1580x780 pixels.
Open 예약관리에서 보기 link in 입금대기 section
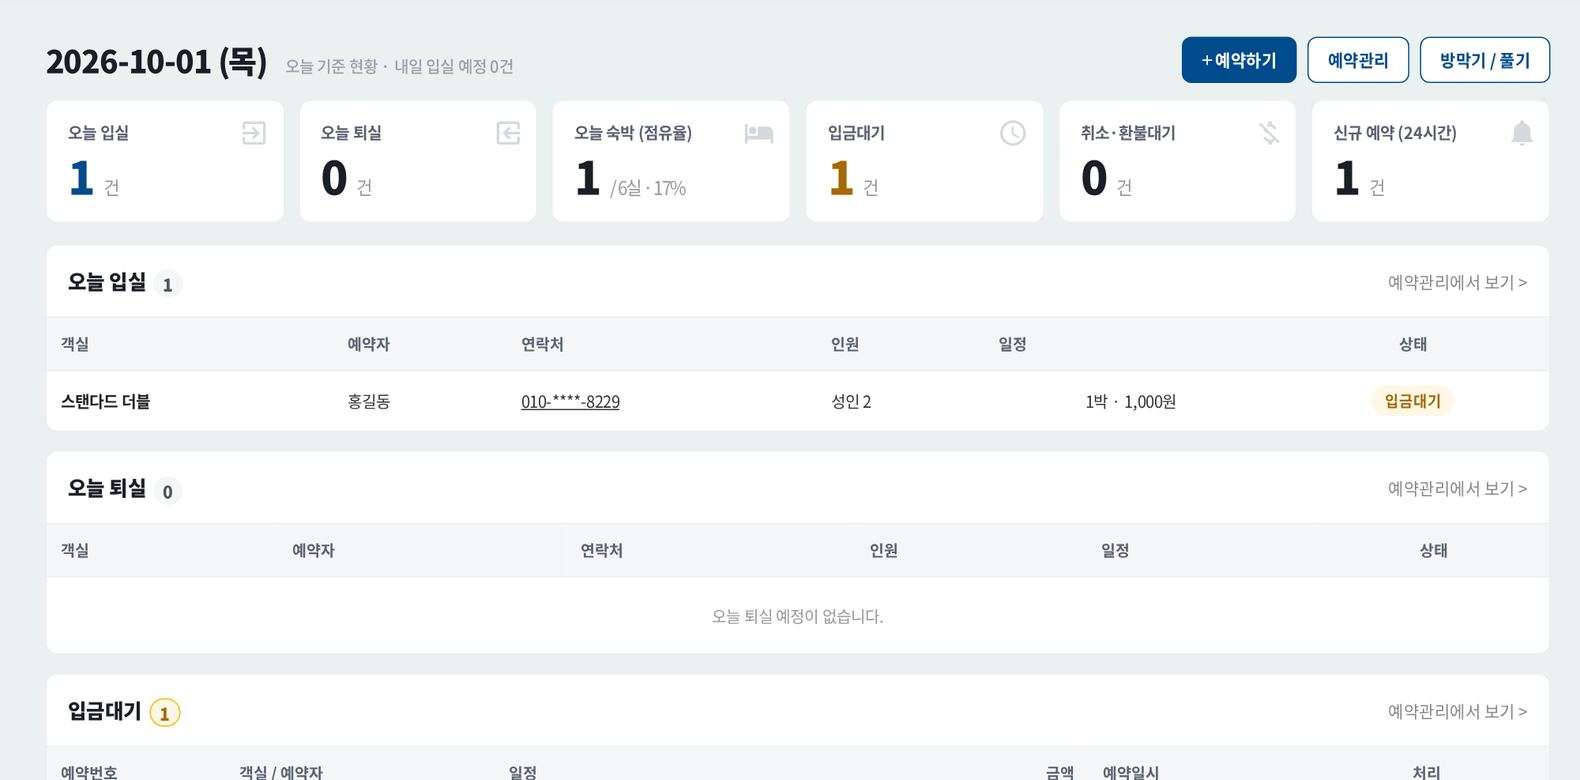point(1457,712)
